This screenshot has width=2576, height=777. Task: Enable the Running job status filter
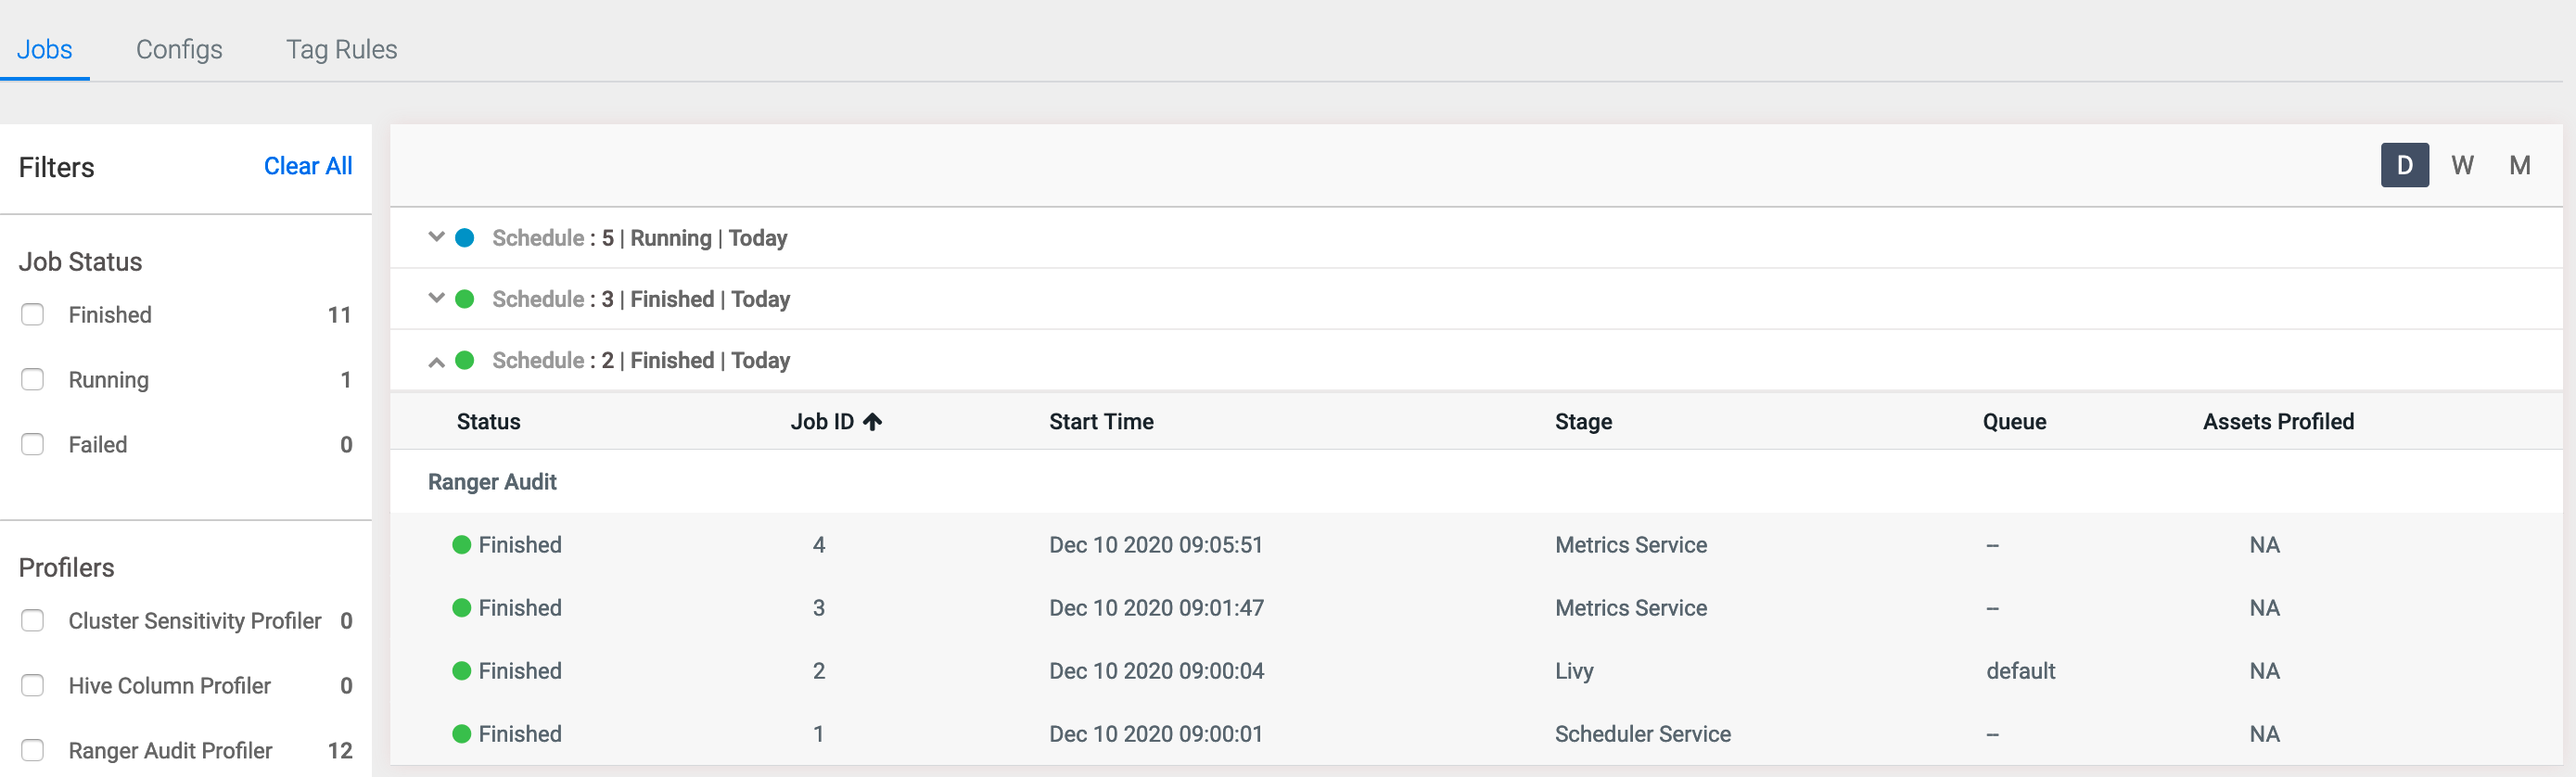pos(33,380)
